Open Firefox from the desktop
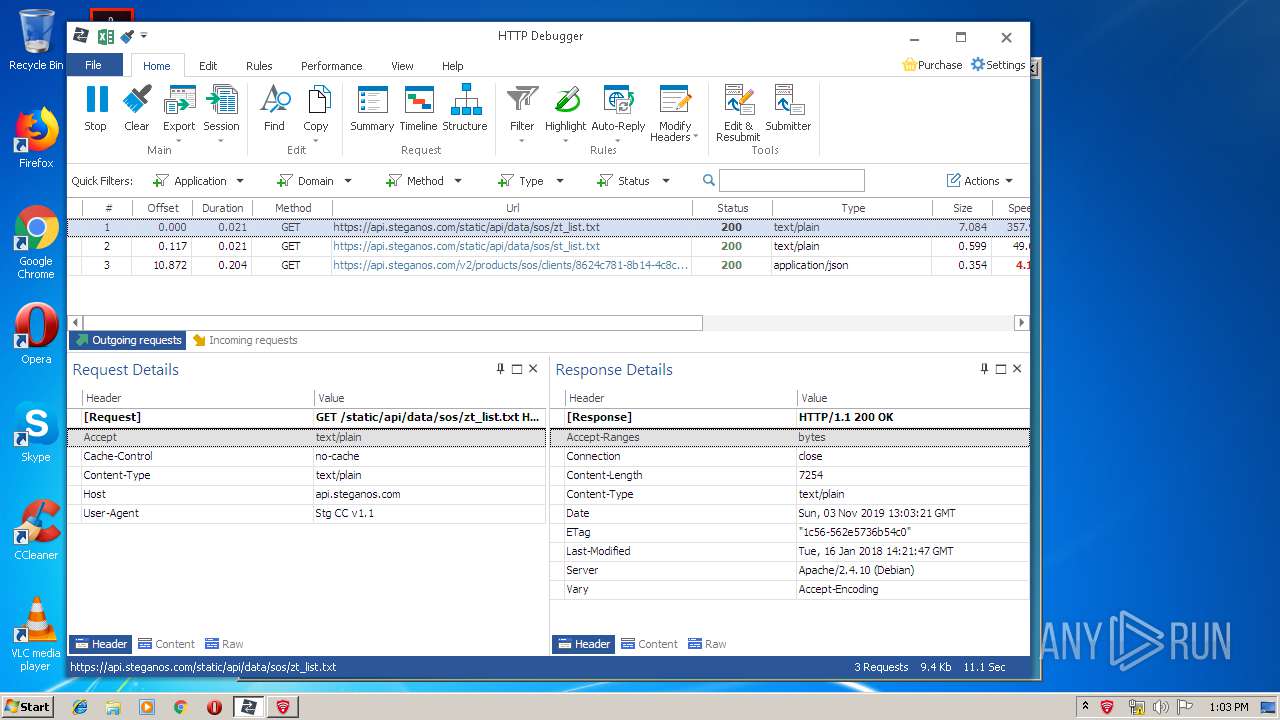 [36, 138]
